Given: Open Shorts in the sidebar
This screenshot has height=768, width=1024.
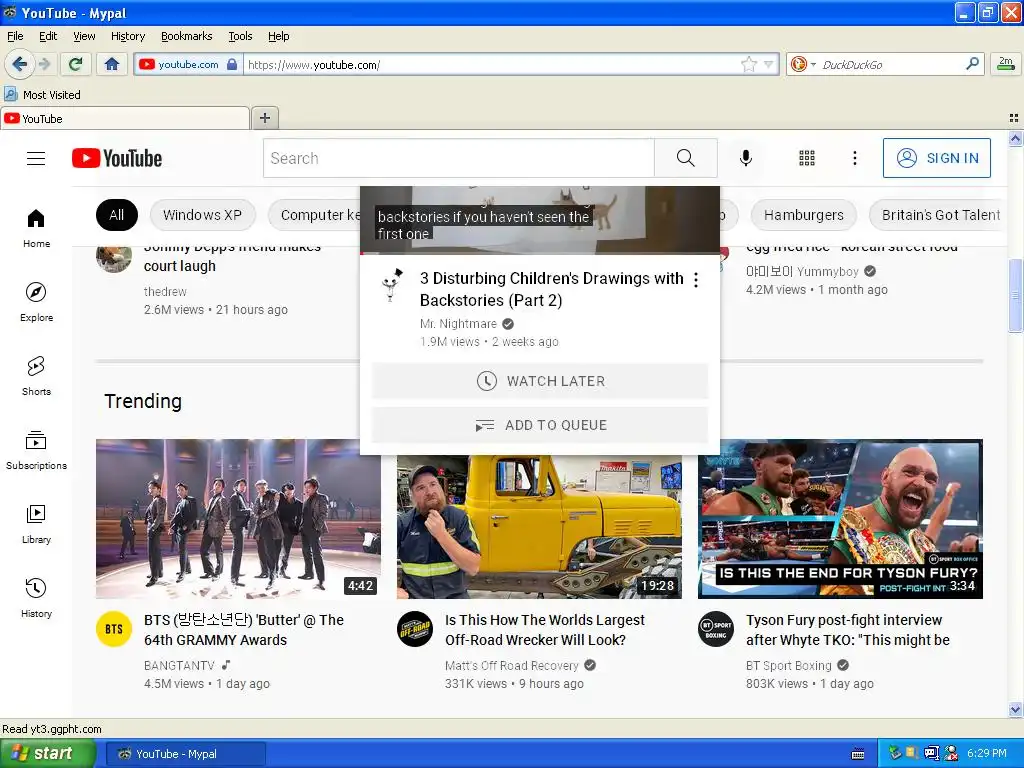Looking at the screenshot, I should (36, 376).
